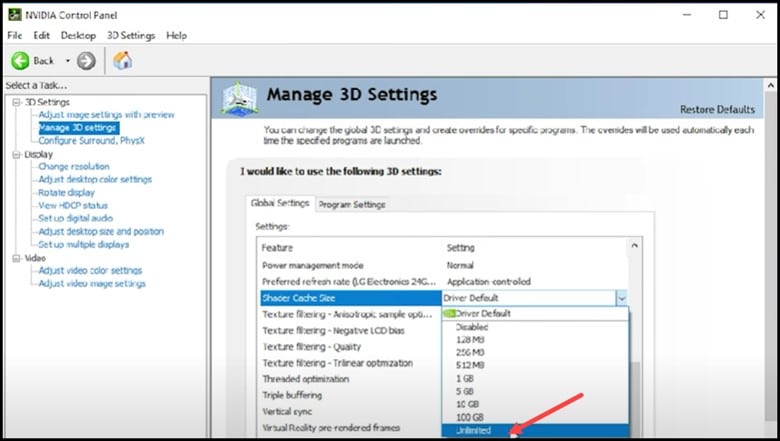The height and width of the screenshot is (441, 780).
Task: Click the Home icon in toolbar
Action: [122, 61]
